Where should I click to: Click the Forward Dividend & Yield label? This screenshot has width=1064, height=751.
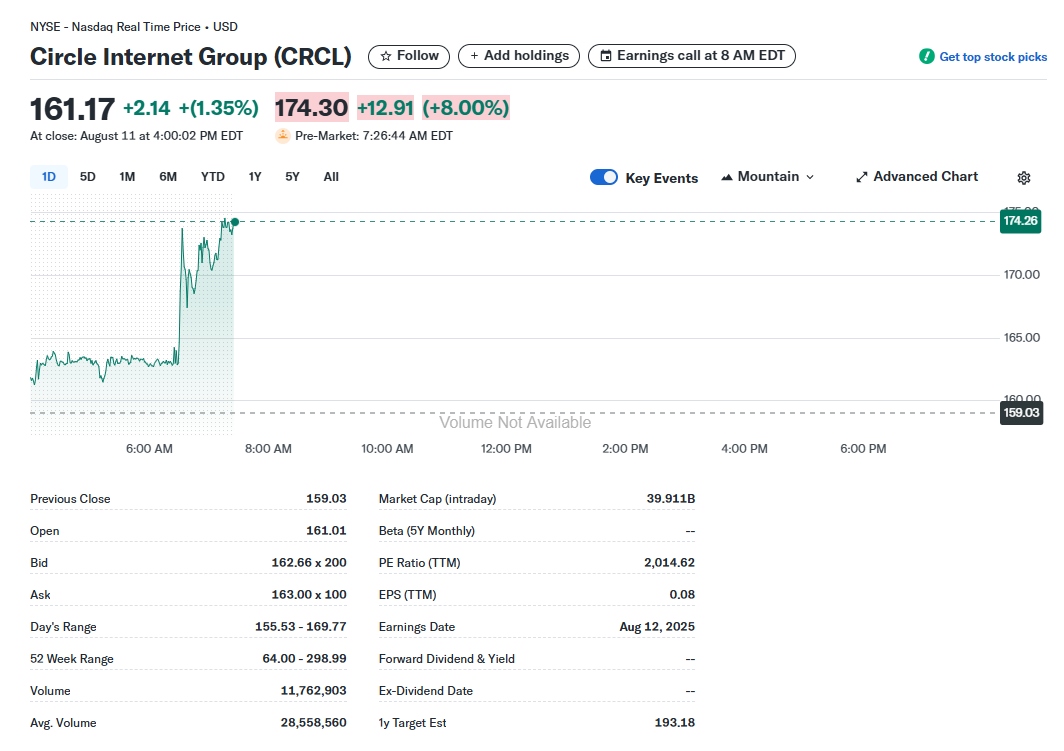[446, 659]
